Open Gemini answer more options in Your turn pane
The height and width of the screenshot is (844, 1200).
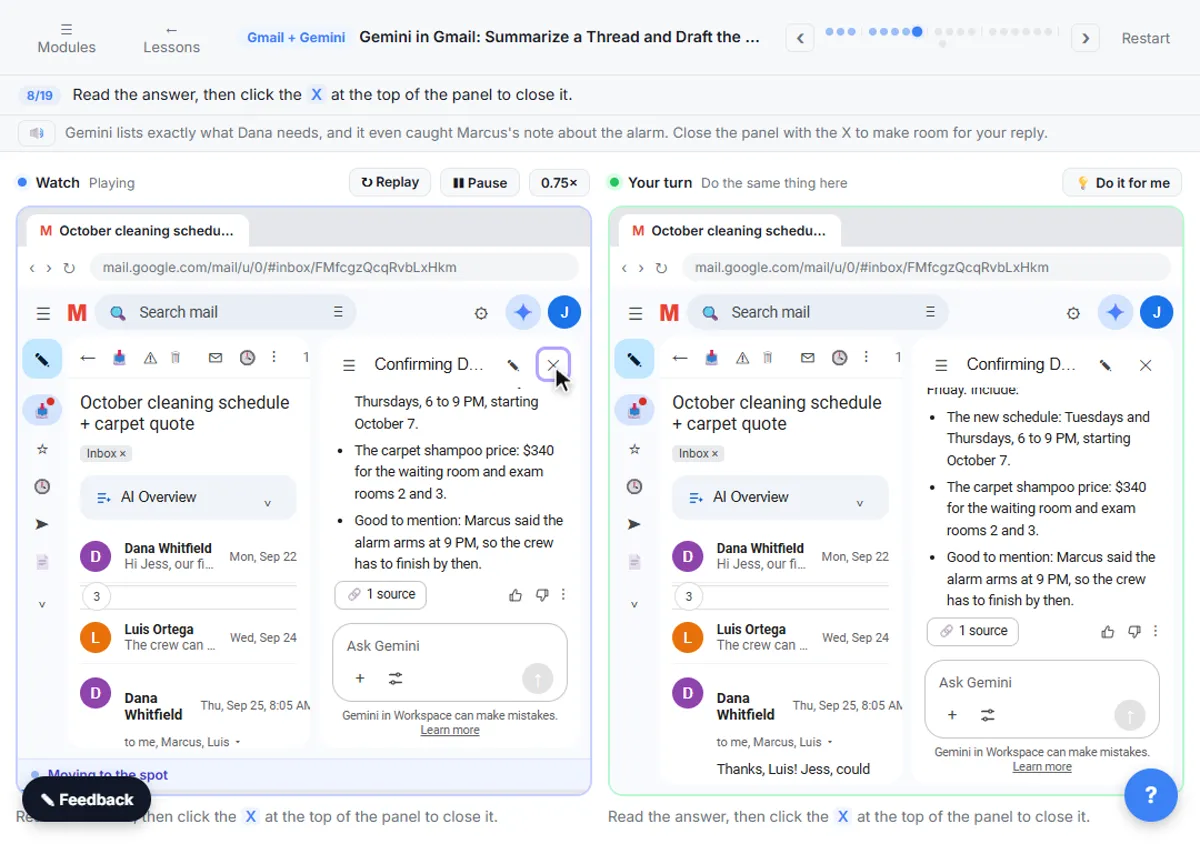pos(1156,631)
